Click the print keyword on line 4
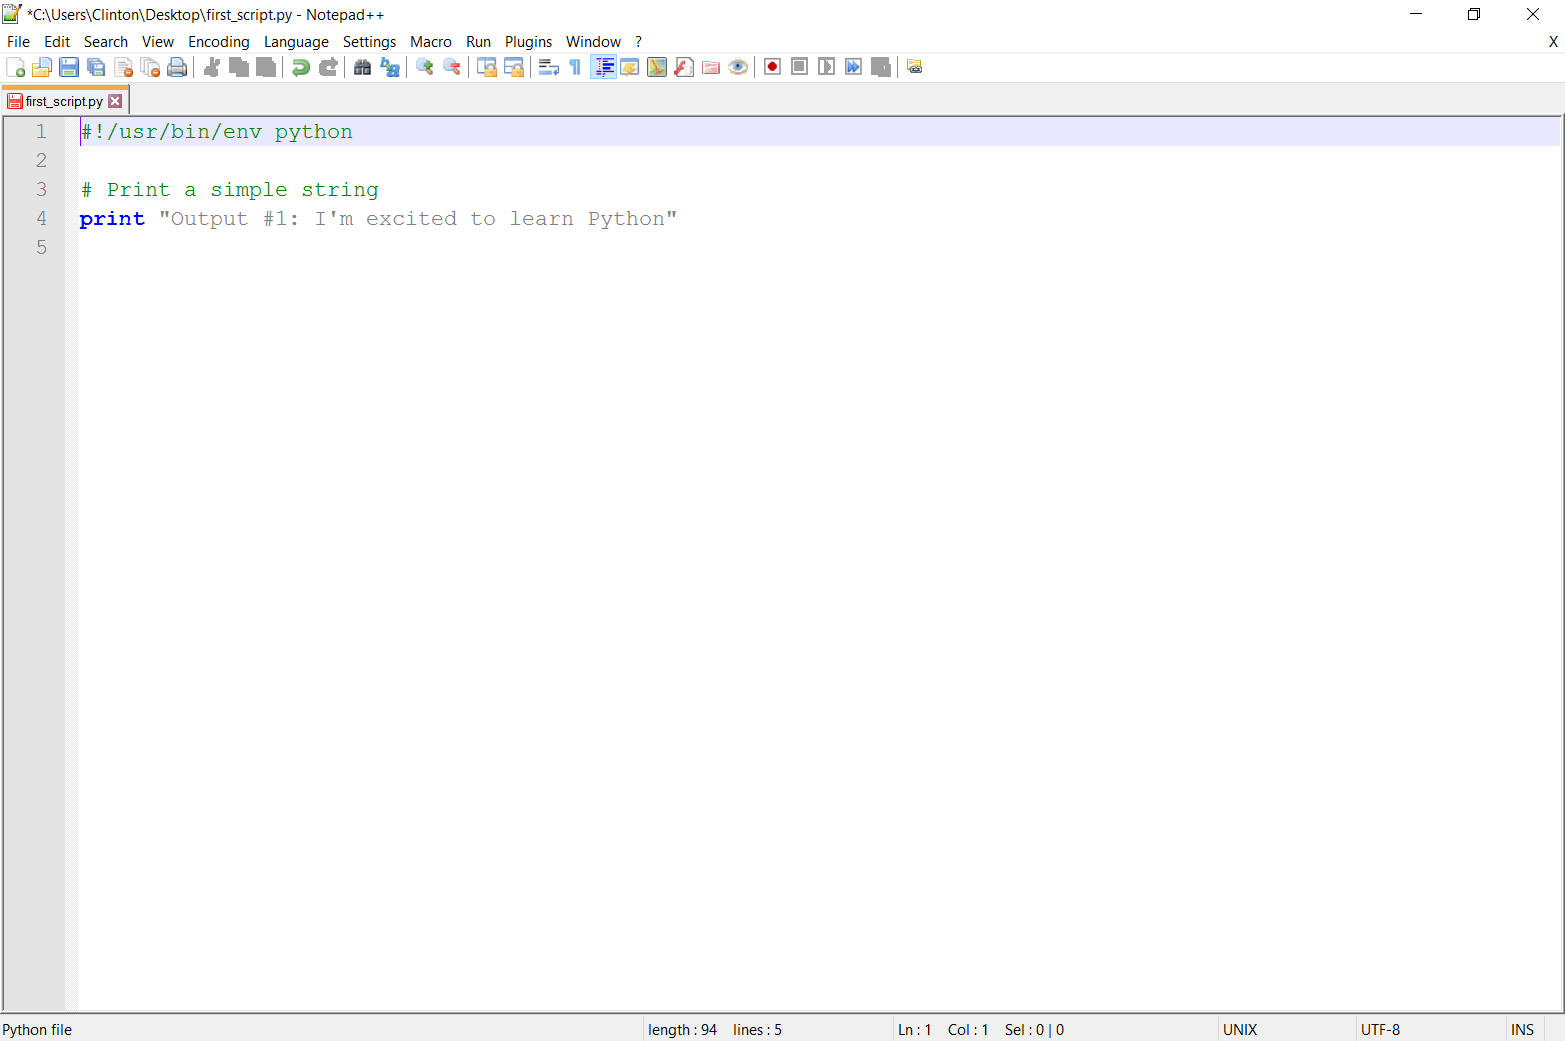This screenshot has height=1041, width=1565. pos(112,219)
